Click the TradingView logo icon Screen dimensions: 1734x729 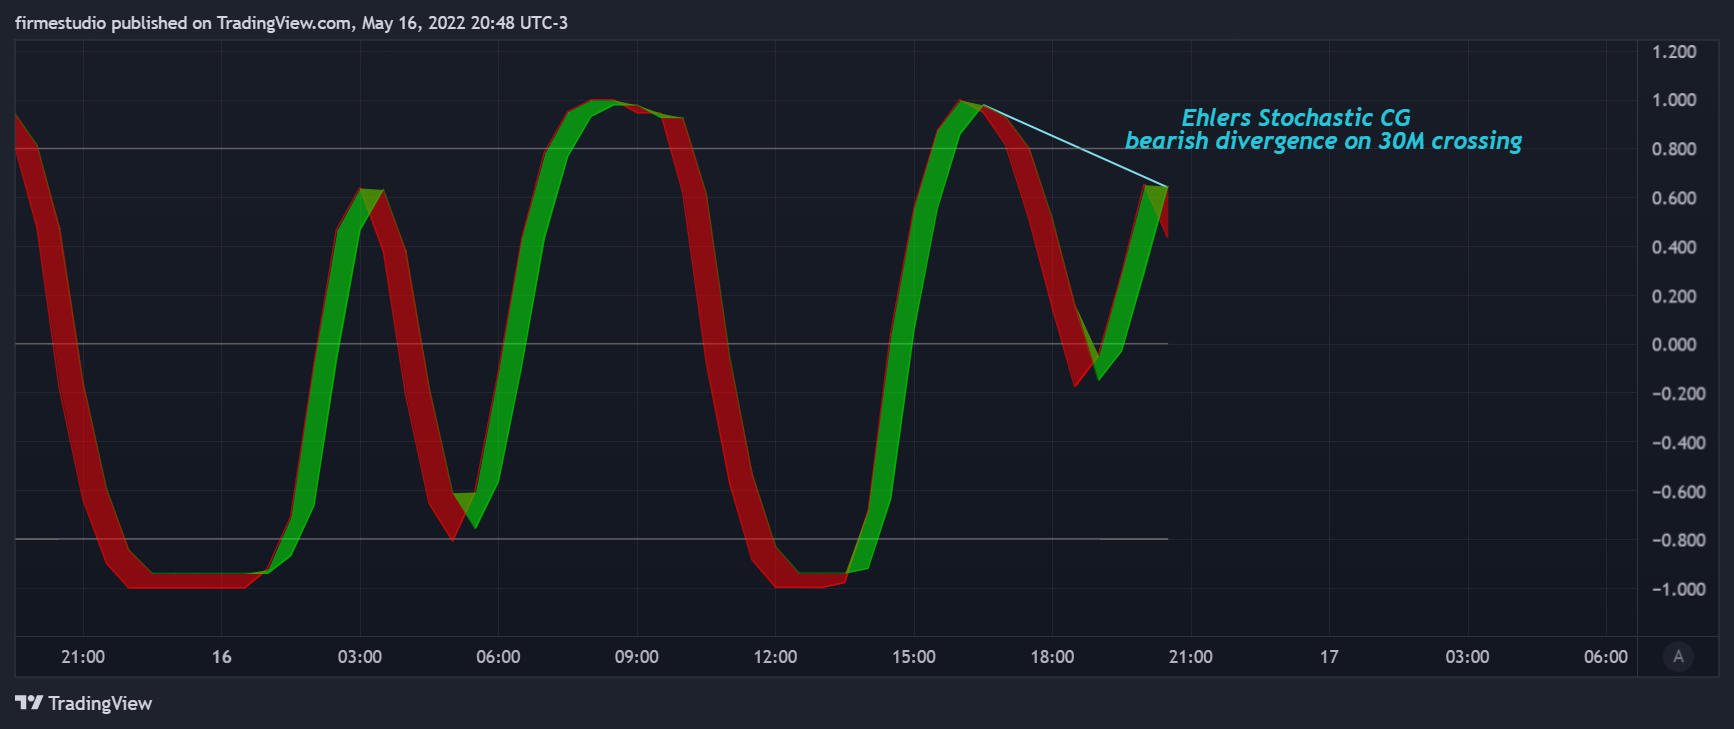tap(29, 703)
